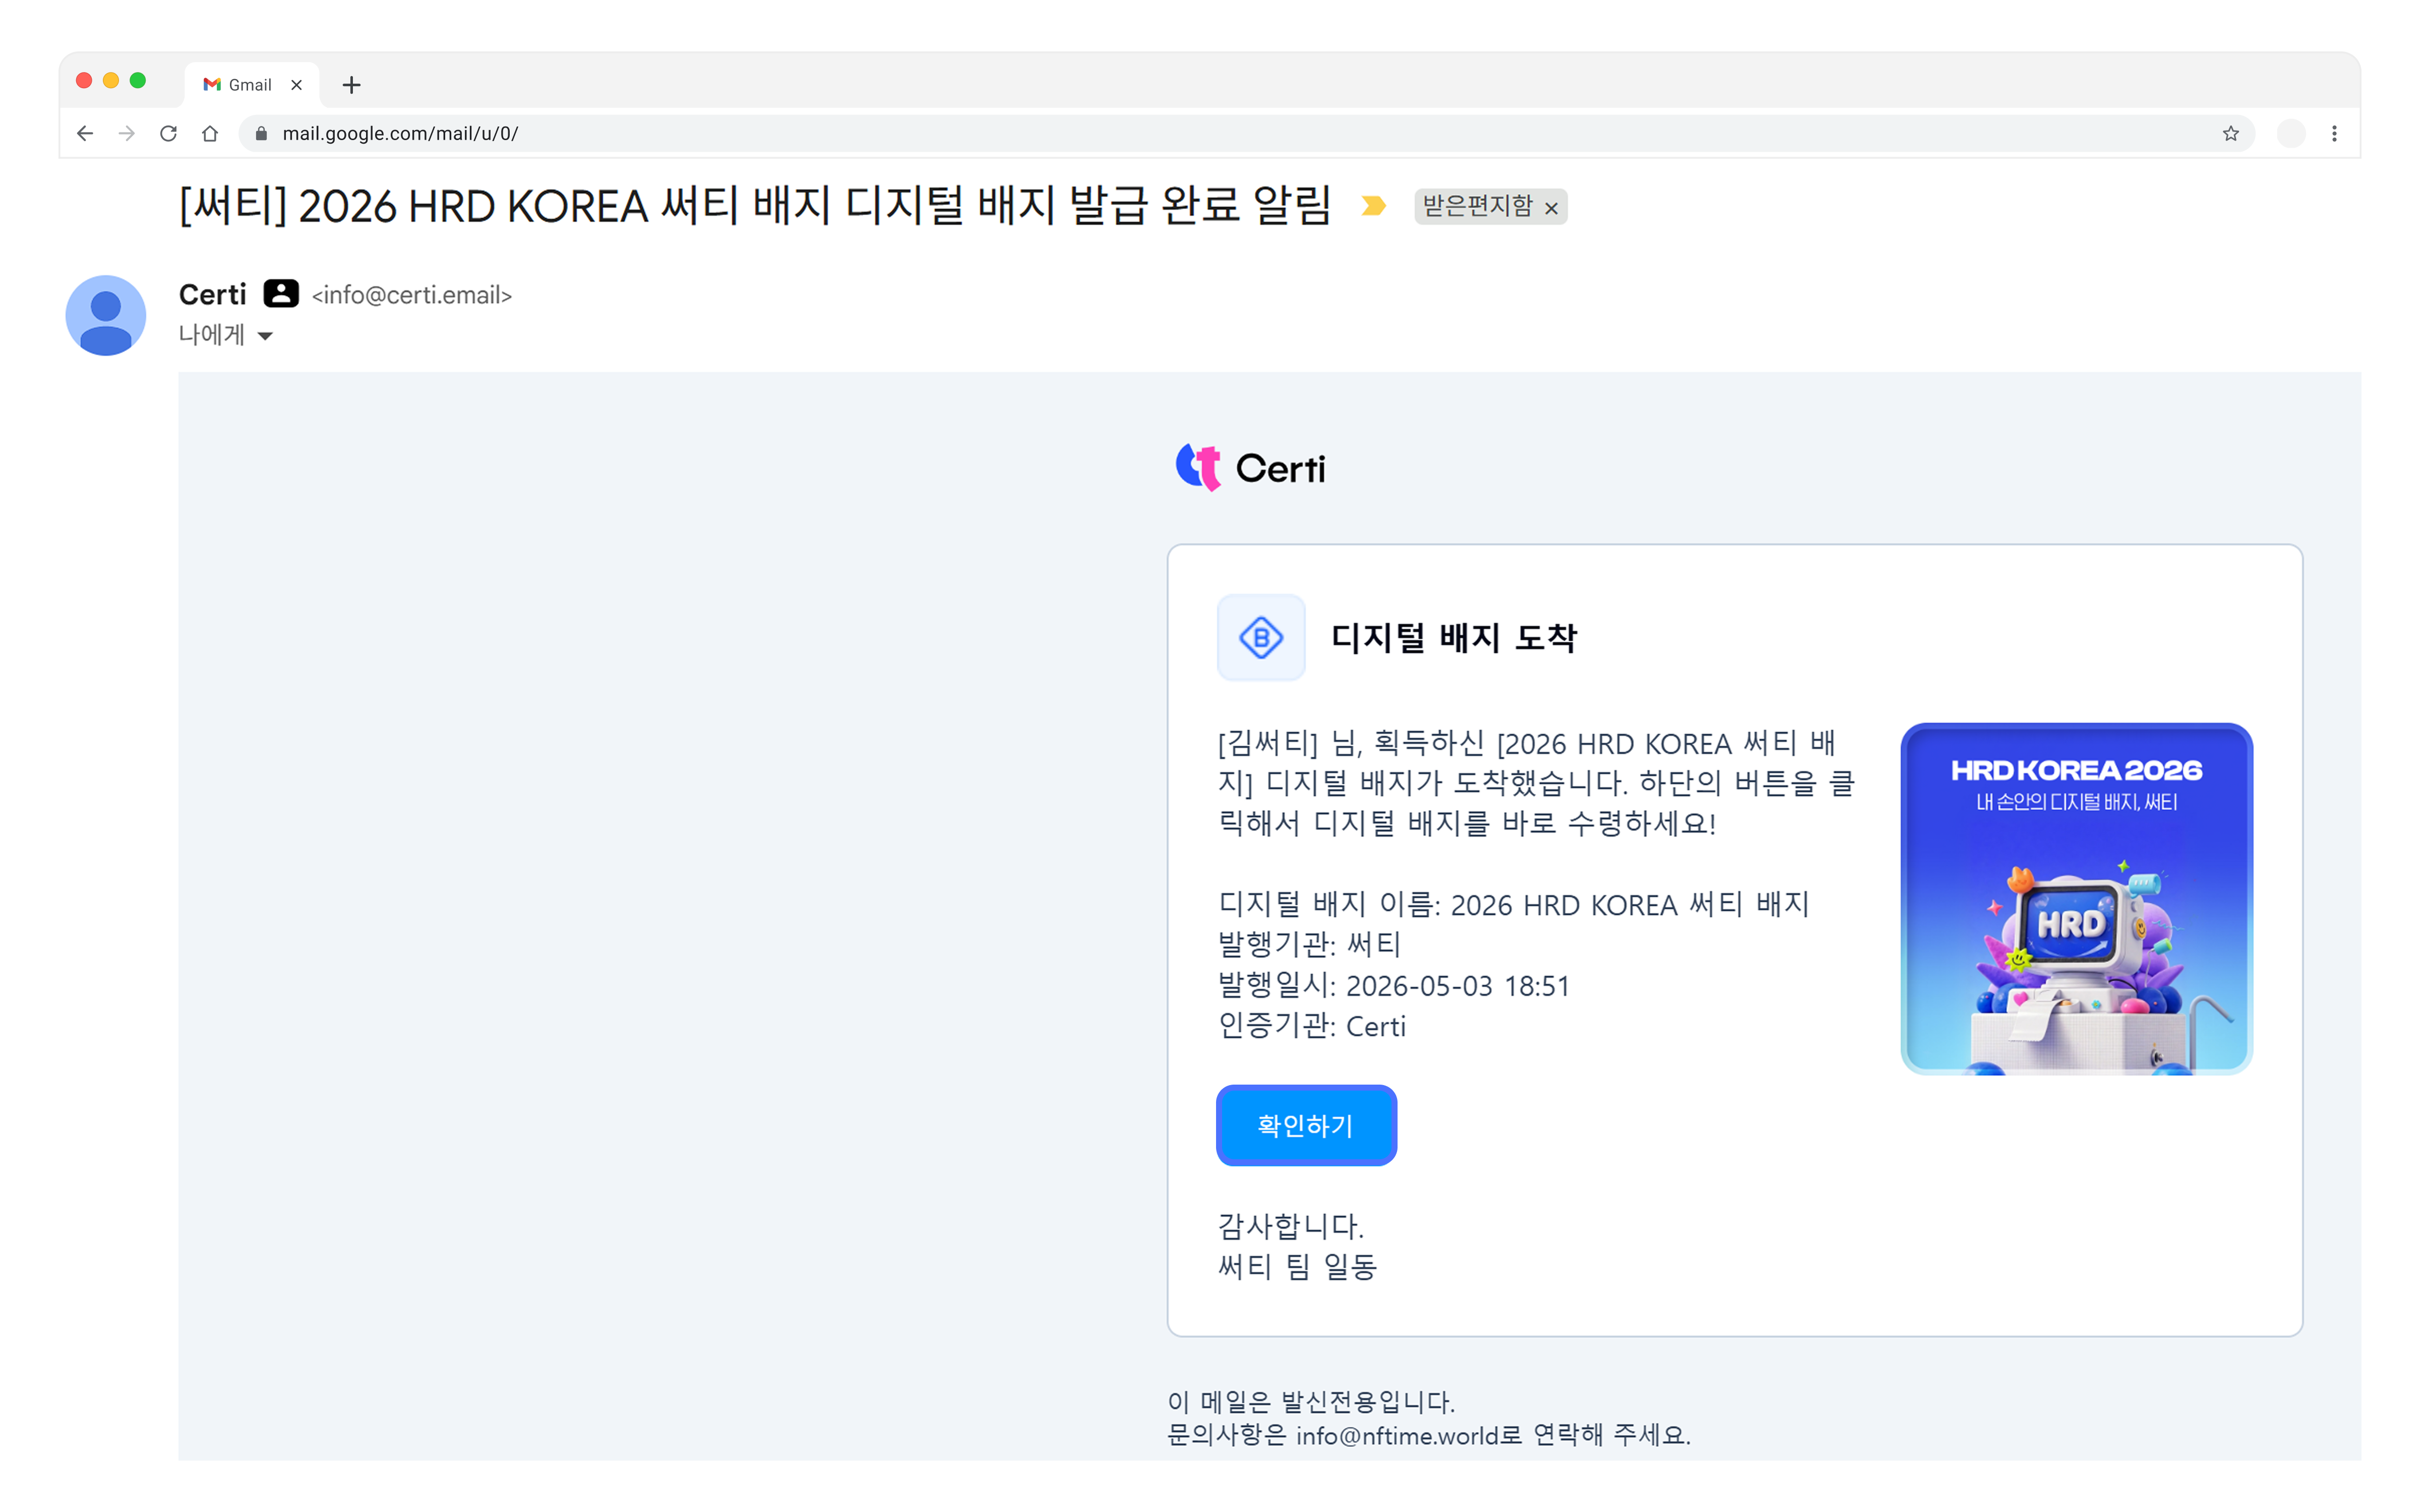Image resolution: width=2420 pixels, height=1512 pixels.
Task: Switch to the Gmail browser tab
Action: (251, 85)
